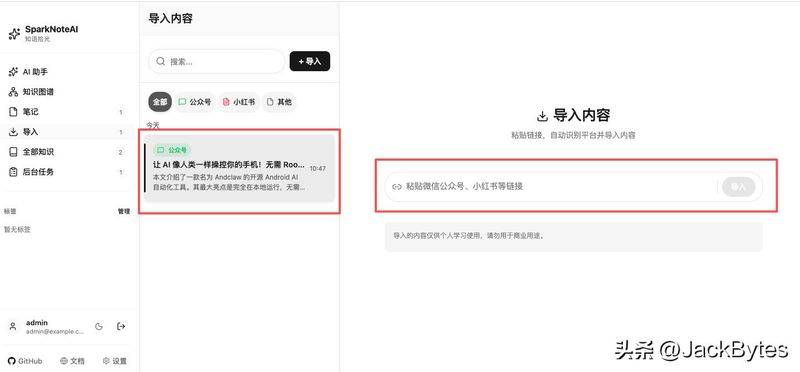Click the magnifier icon in search box

tap(161, 61)
